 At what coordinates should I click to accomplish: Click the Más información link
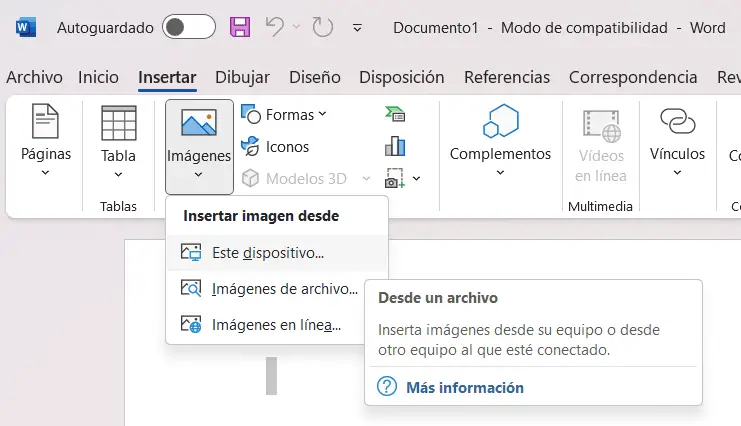click(465, 388)
